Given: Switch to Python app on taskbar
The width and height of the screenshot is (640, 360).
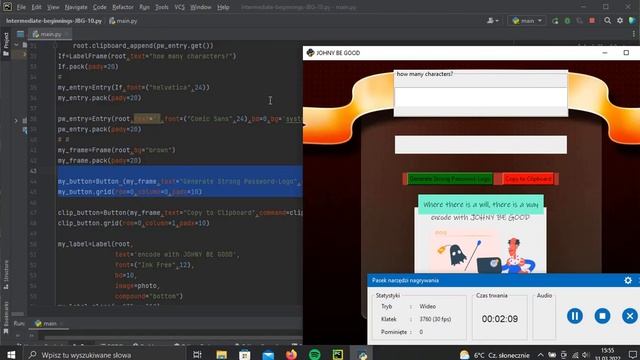Looking at the screenshot, I should (x=362, y=355).
